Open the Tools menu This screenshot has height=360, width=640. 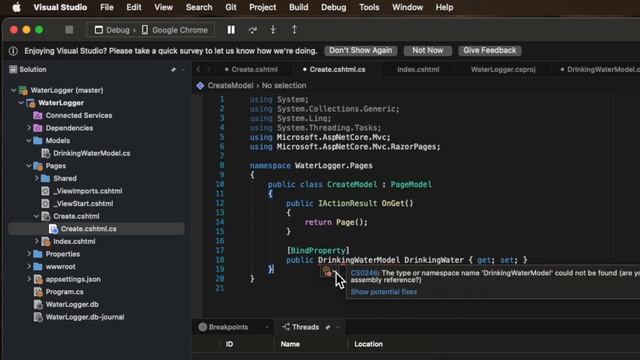pyautogui.click(x=369, y=7)
